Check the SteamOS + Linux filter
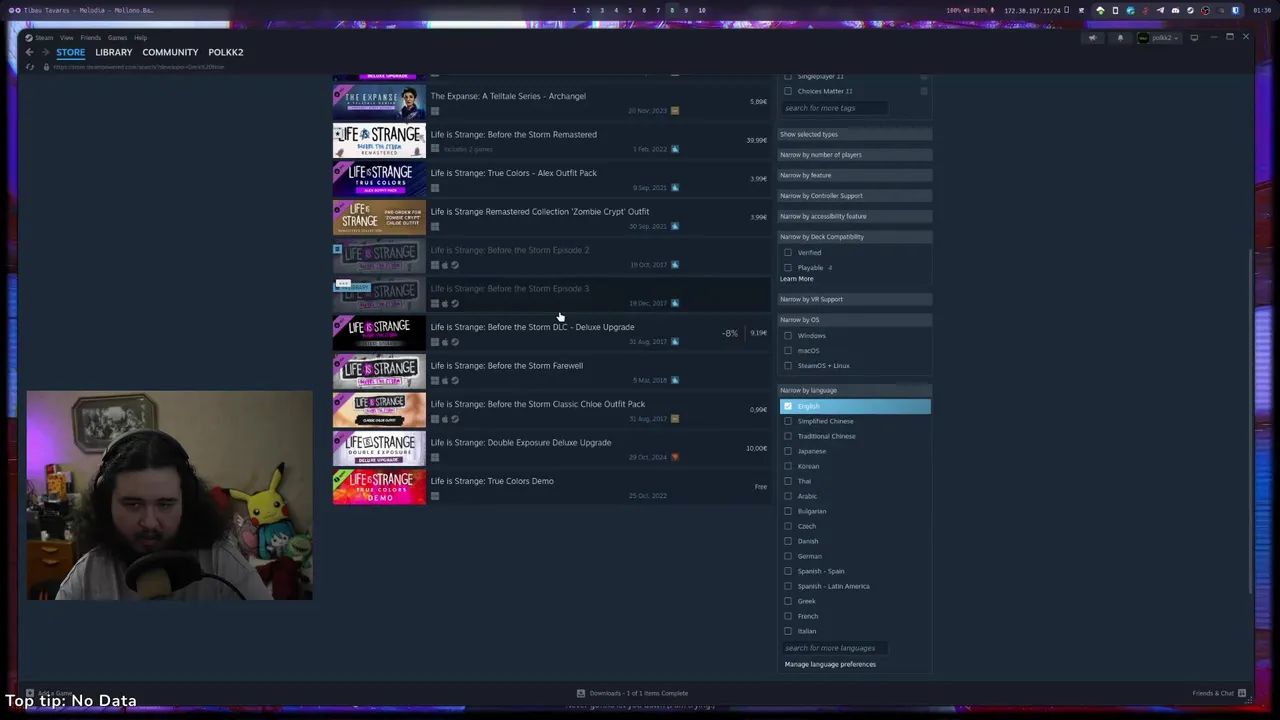This screenshot has width=1280, height=720. pos(788,366)
